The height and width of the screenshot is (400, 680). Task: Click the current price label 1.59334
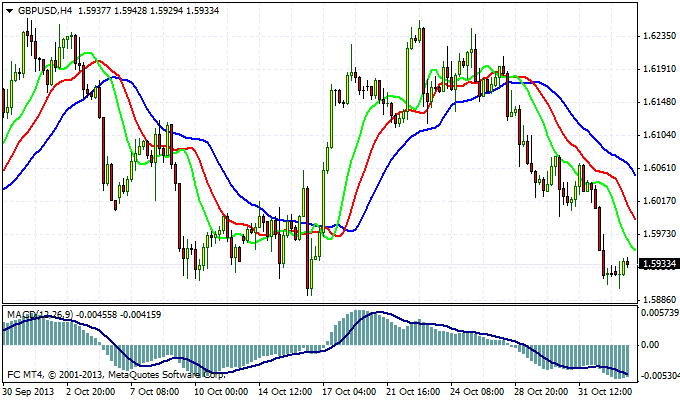click(659, 264)
